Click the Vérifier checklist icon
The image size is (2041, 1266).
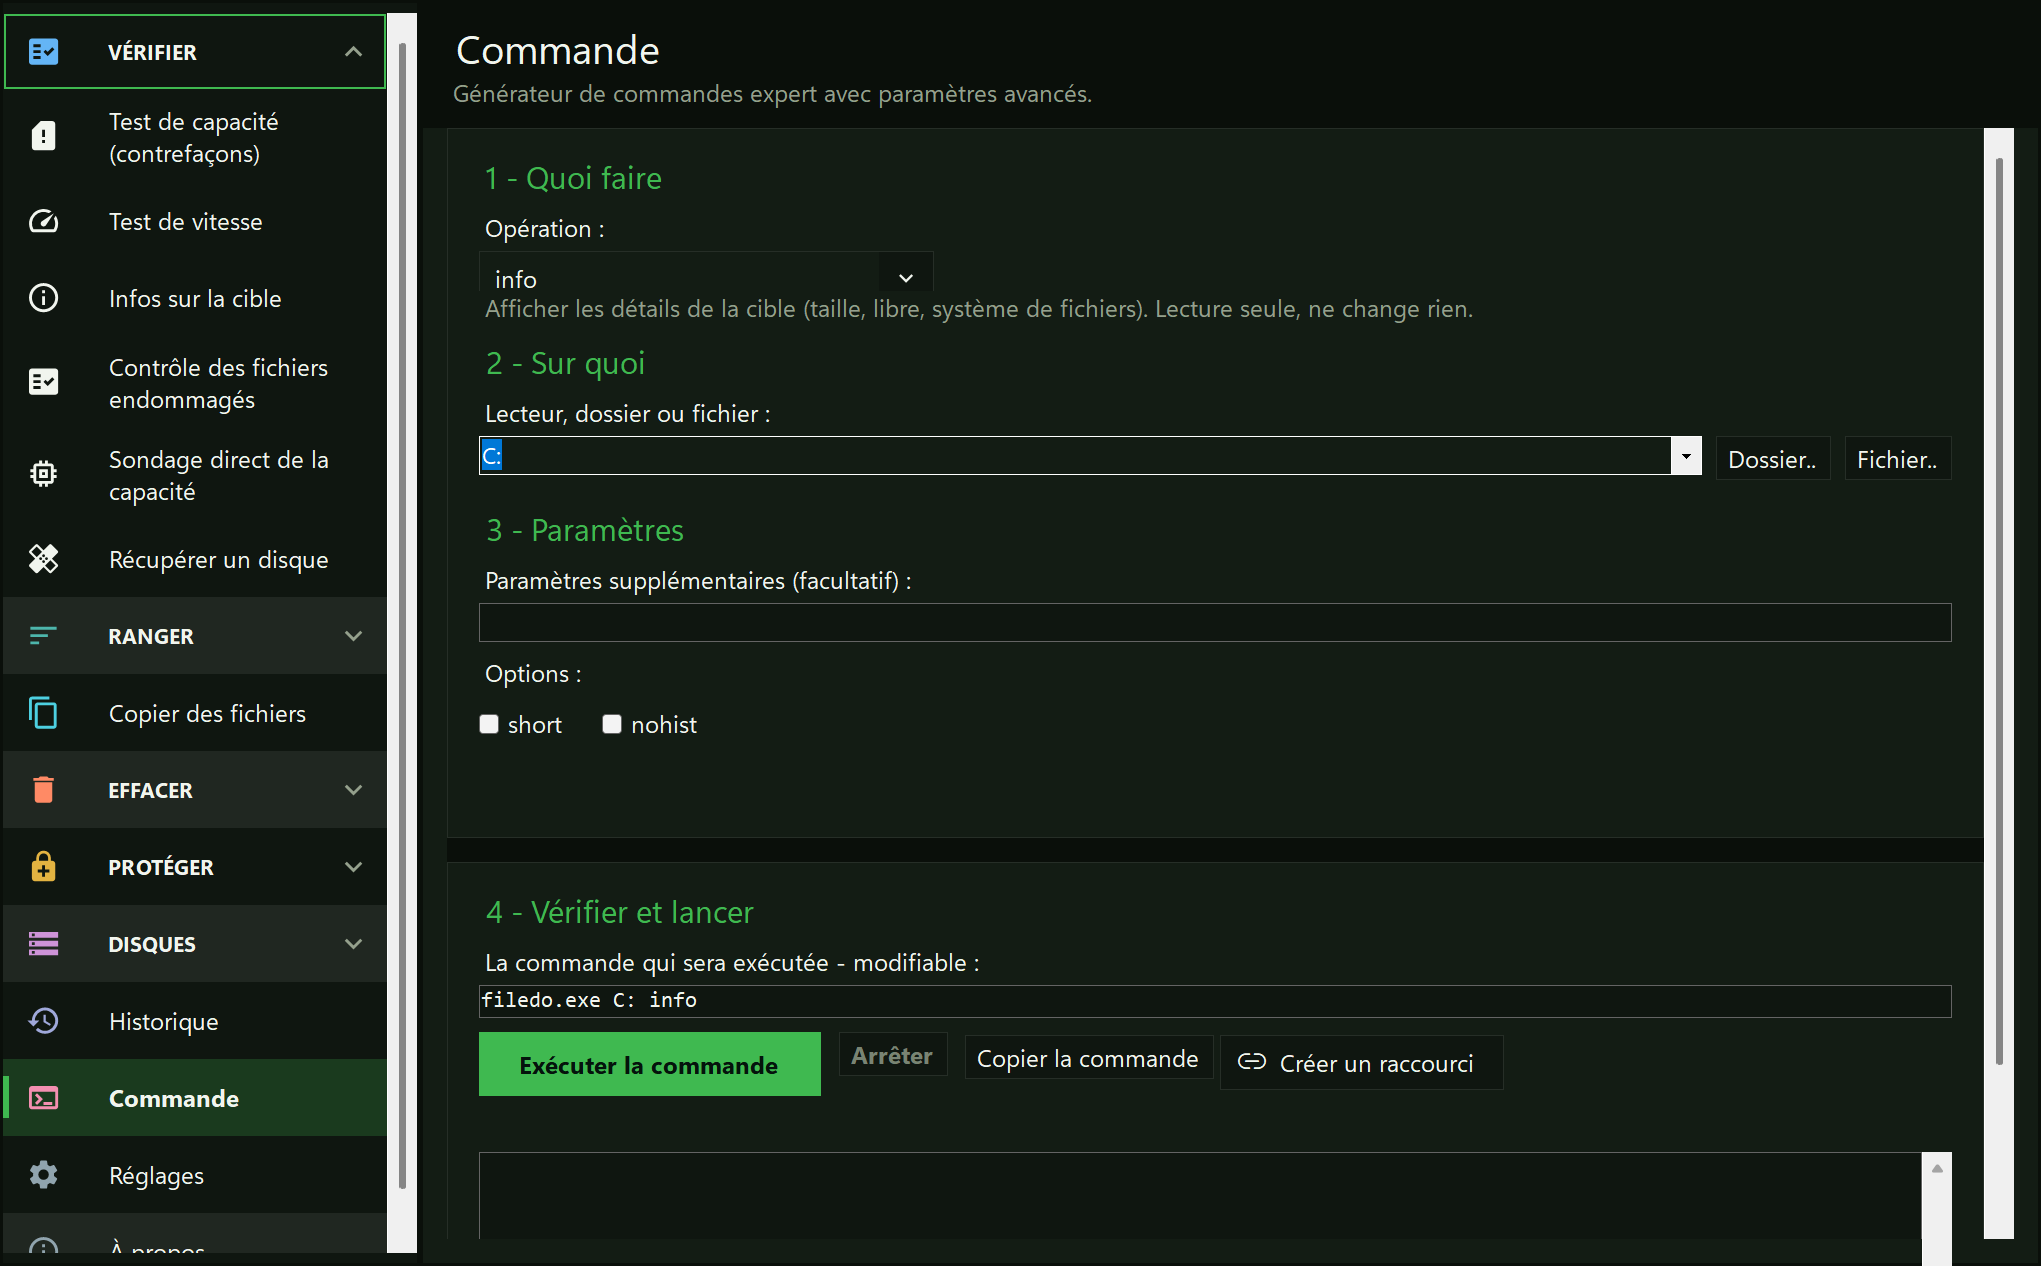tap(43, 52)
